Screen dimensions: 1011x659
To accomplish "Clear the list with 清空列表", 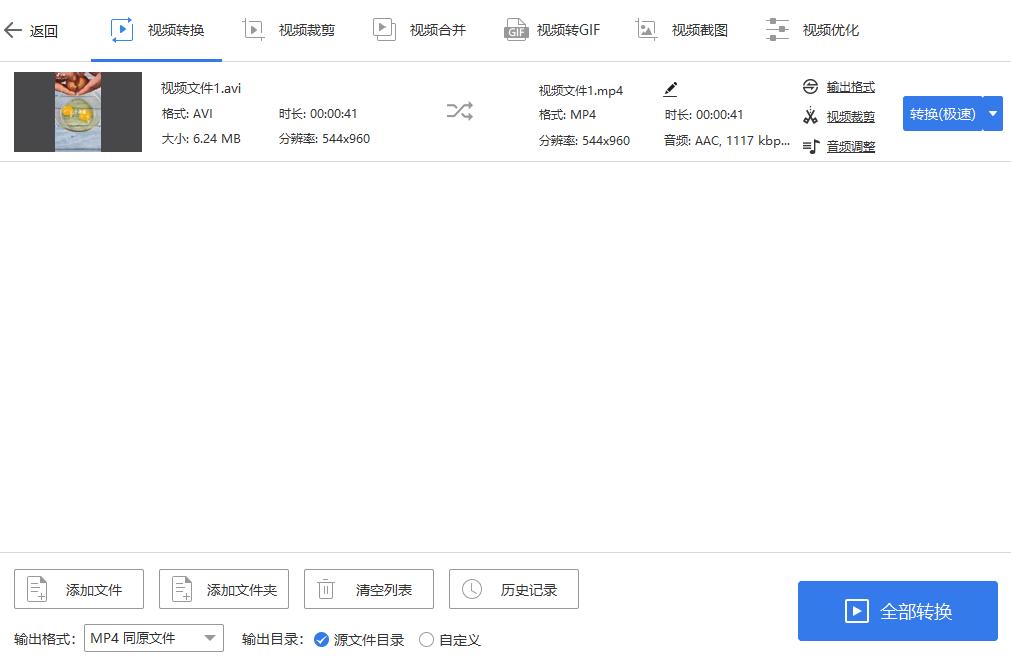I will coord(368,590).
